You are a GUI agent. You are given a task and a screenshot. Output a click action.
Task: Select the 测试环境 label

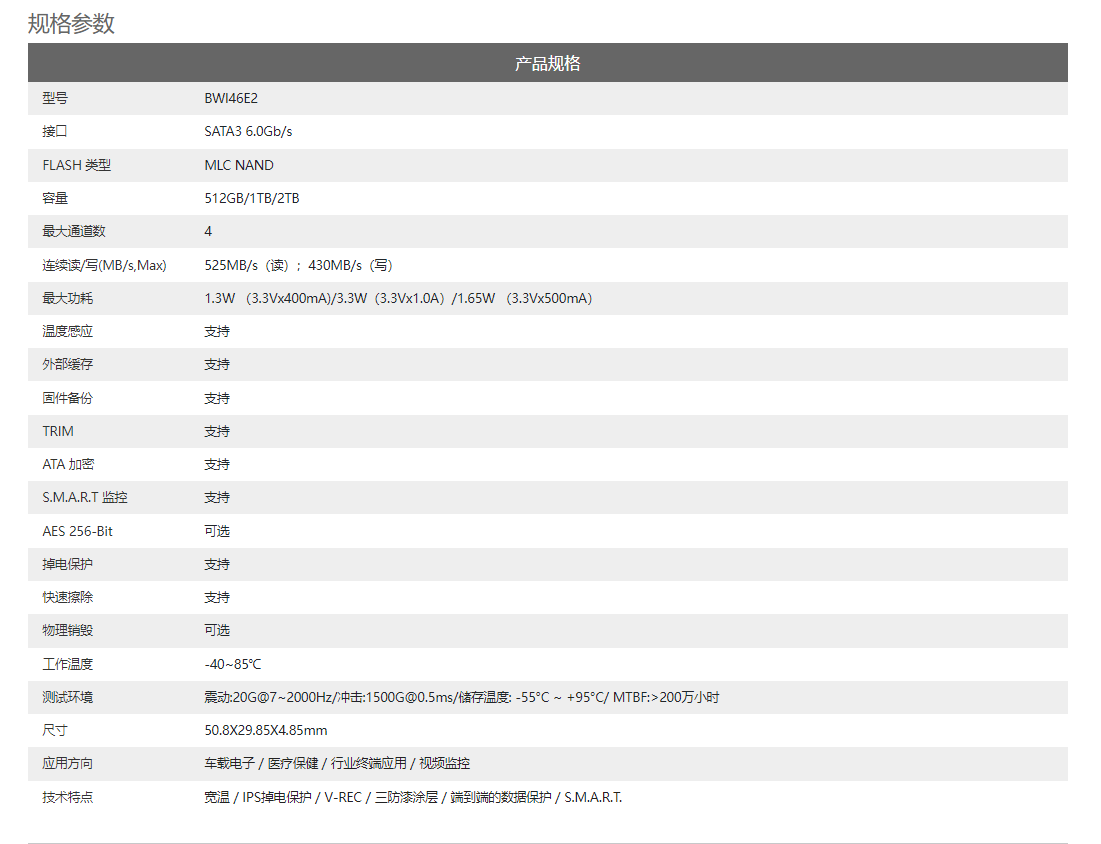click(67, 697)
